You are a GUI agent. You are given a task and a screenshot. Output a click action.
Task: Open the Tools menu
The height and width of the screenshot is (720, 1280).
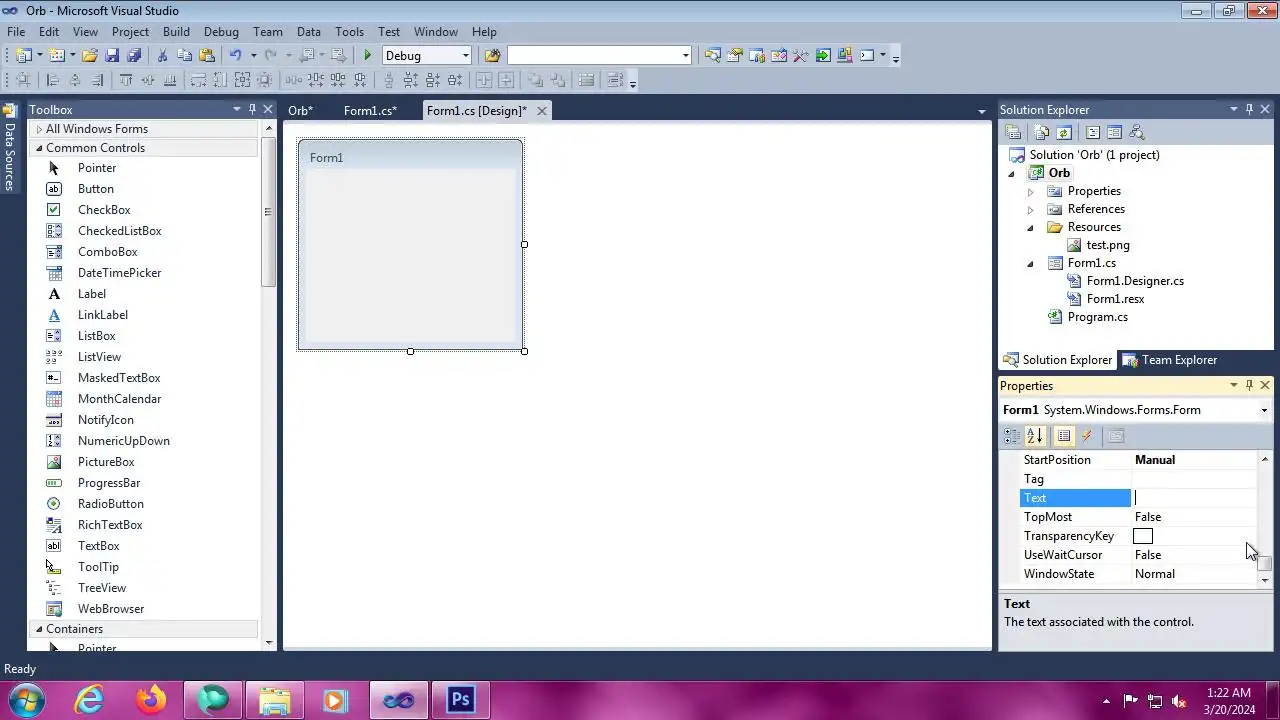pyautogui.click(x=349, y=32)
